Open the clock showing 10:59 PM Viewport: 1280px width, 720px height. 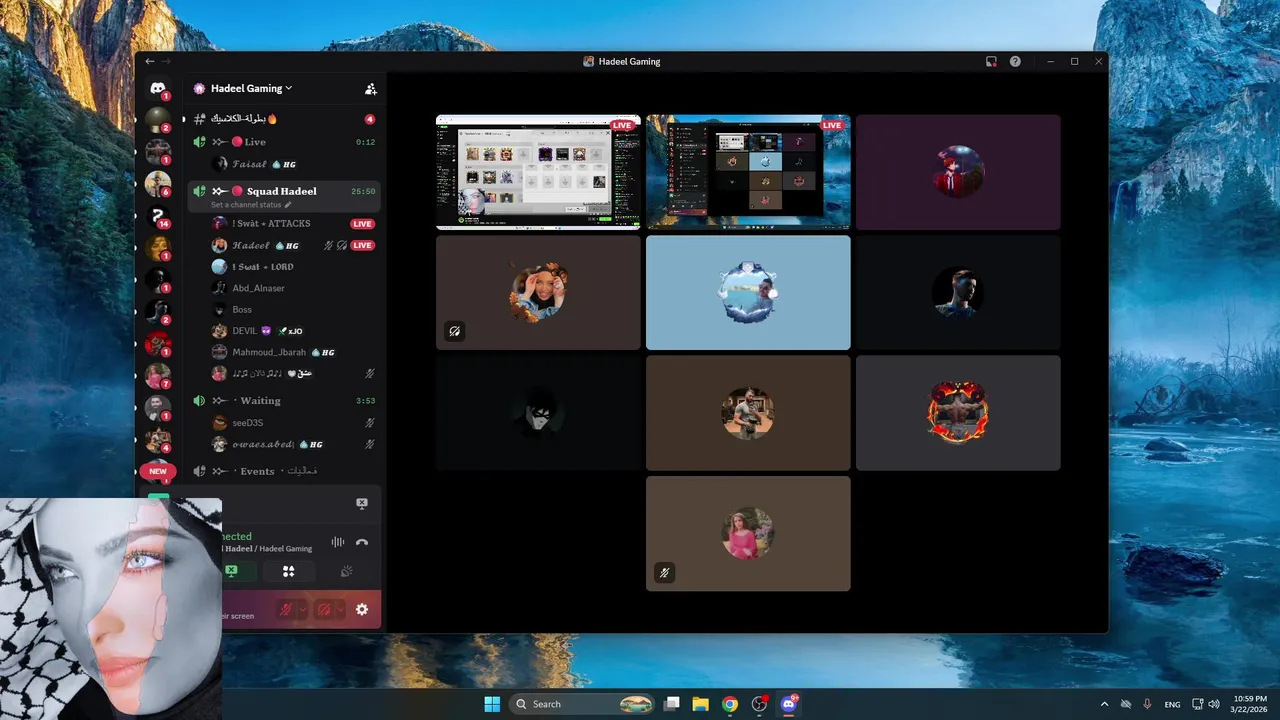(x=1250, y=704)
